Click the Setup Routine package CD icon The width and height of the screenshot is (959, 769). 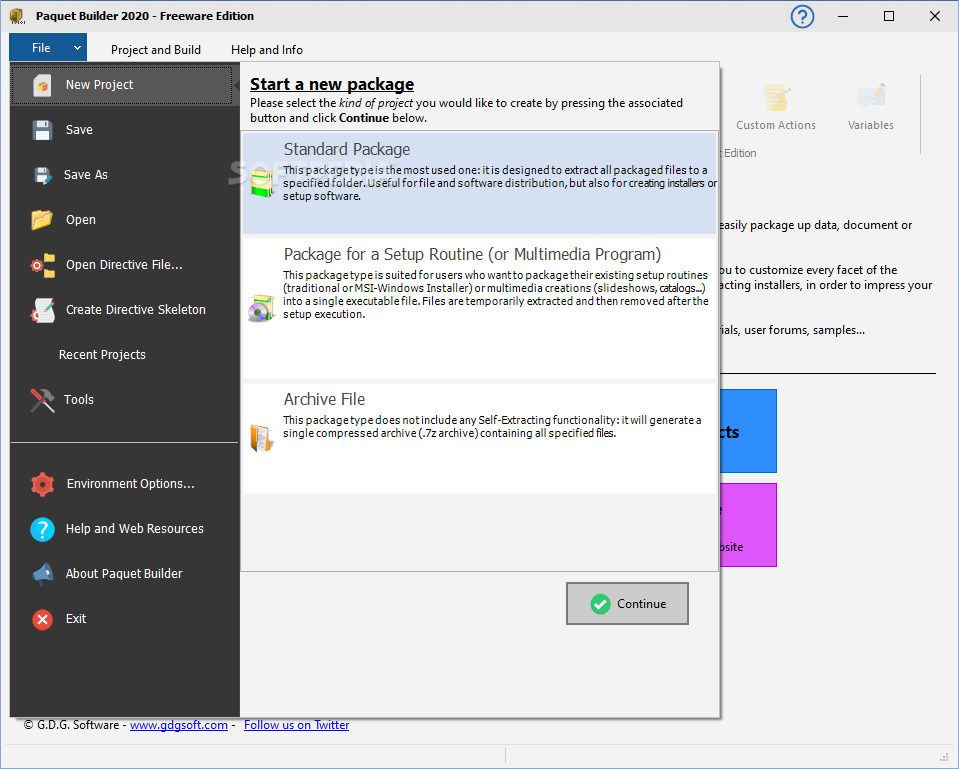[x=262, y=308]
